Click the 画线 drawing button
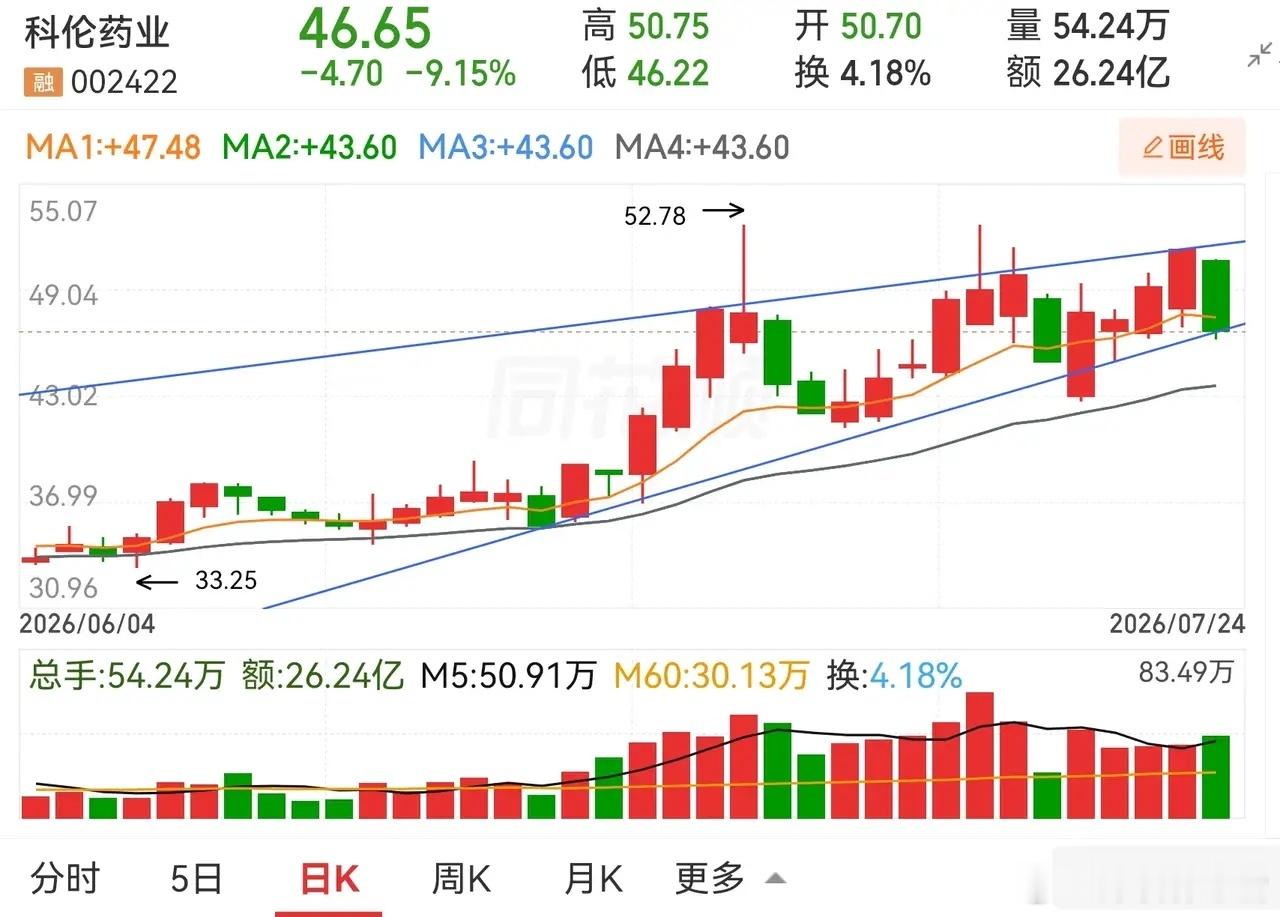This screenshot has height=917, width=1280. tap(1182, 149)
